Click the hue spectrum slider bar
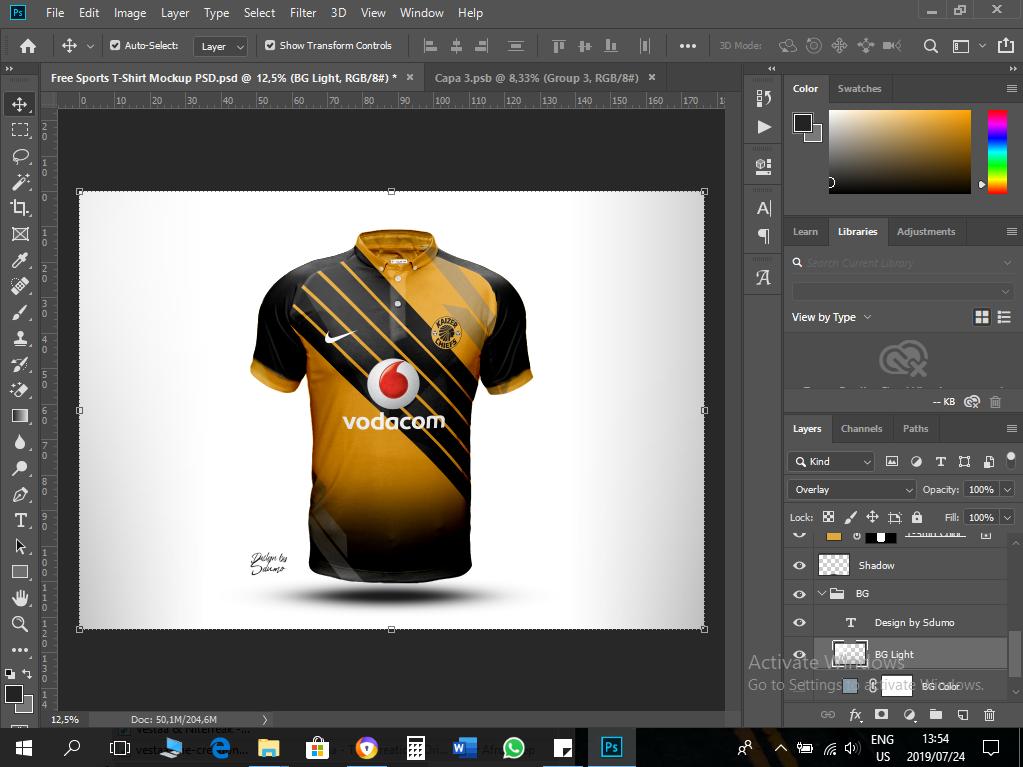The width and height of the screenshot is (1023, 767). pyautogui.click(x=997, y=151)
